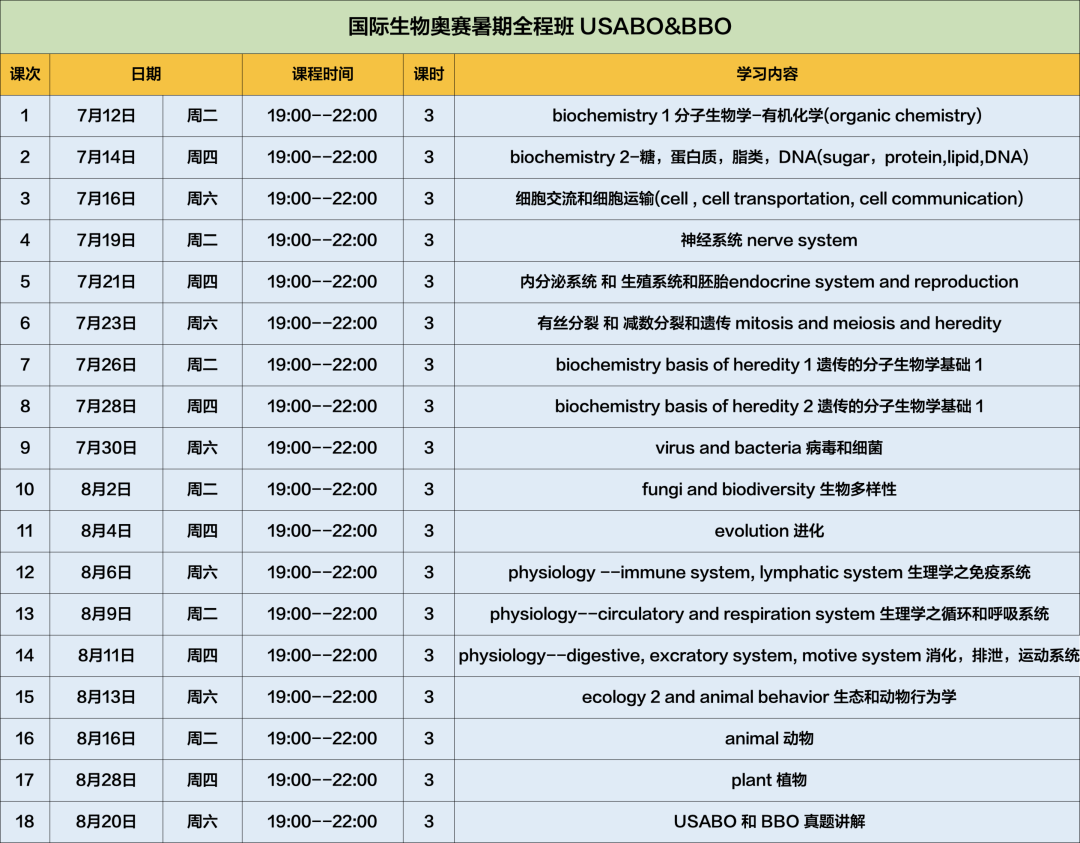This screenshot has width=1080, height=843.
Task: Click the date cell 8月2日
Action: (x=106, y=490)
